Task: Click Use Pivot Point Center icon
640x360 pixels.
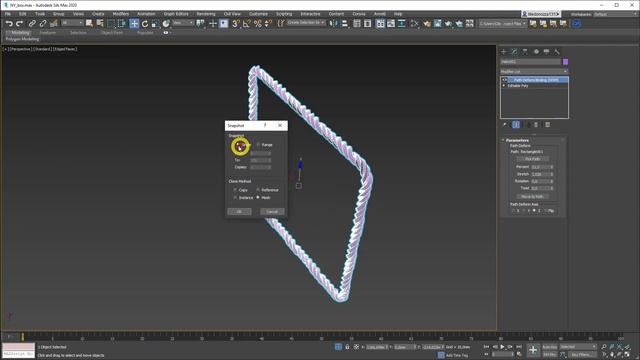Action: click(200, 24)
